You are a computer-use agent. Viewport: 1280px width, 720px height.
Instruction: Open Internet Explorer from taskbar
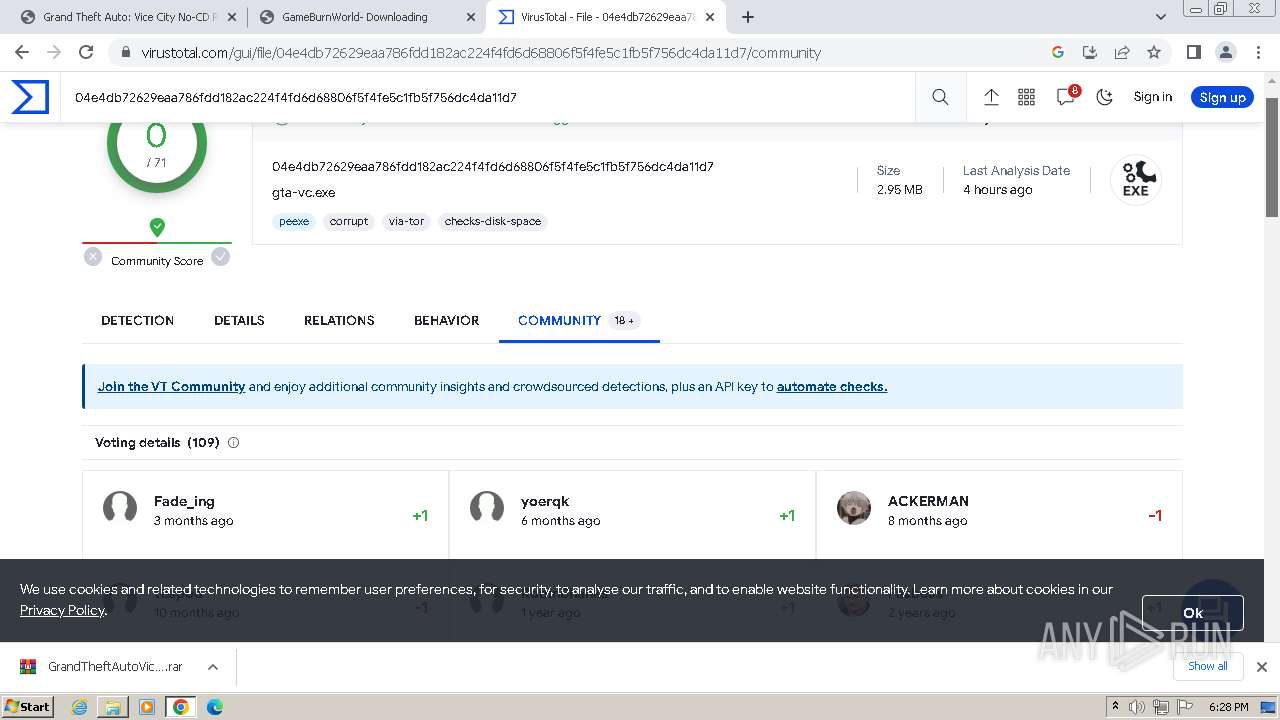[x=80, y=707]
